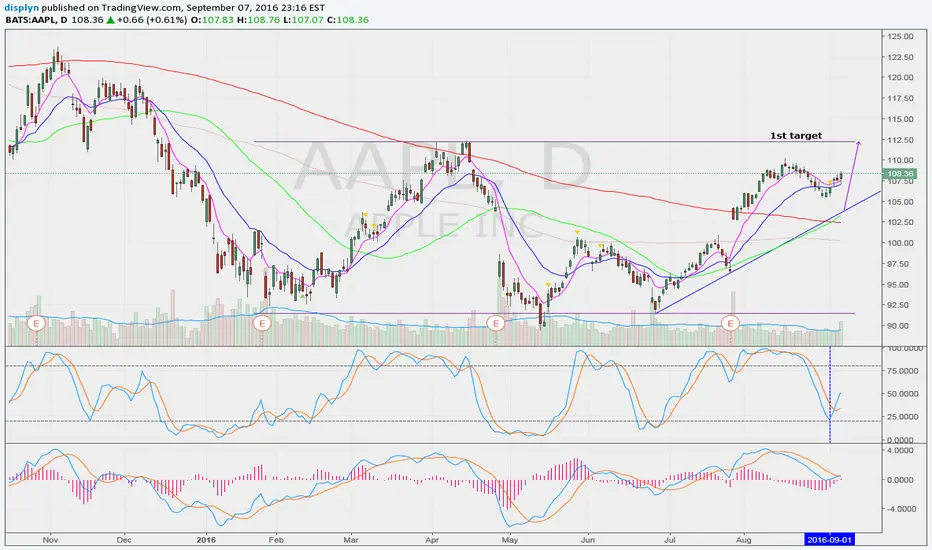Click the 90.00 price axis label
Viewport: 932px width, 550px height.
898,325
